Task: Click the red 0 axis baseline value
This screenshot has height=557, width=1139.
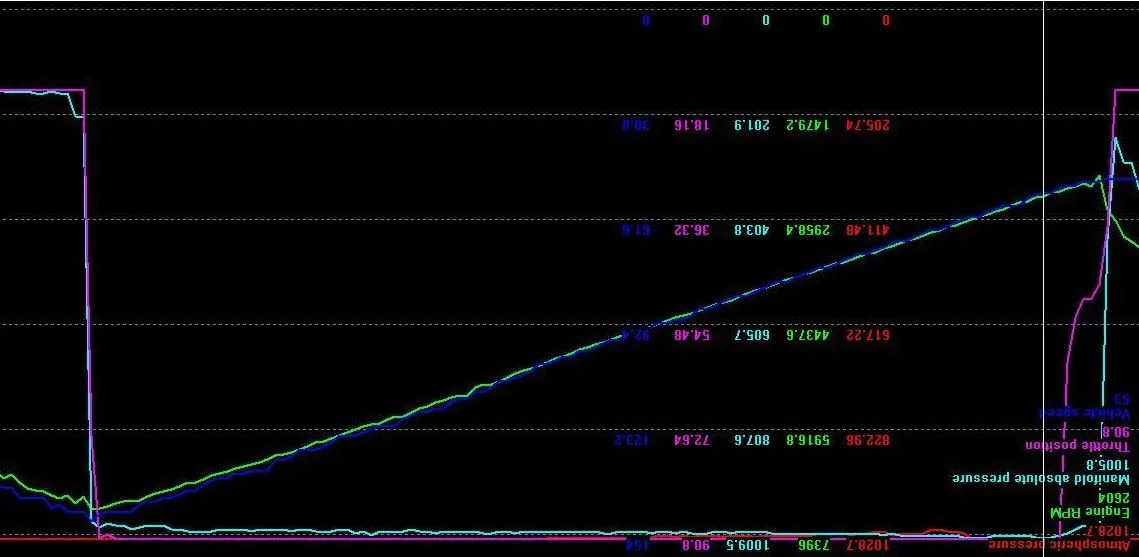Action: (885, 20)
